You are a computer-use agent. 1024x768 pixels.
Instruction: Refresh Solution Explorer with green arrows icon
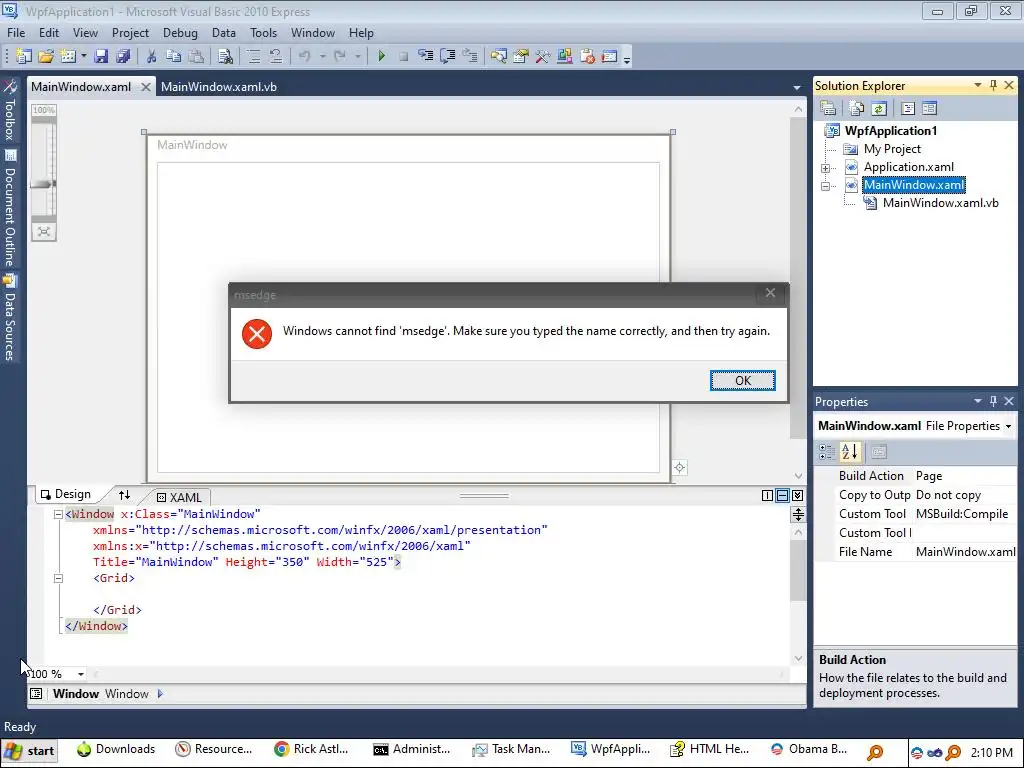pyautogui.click(x=879, y=108)
